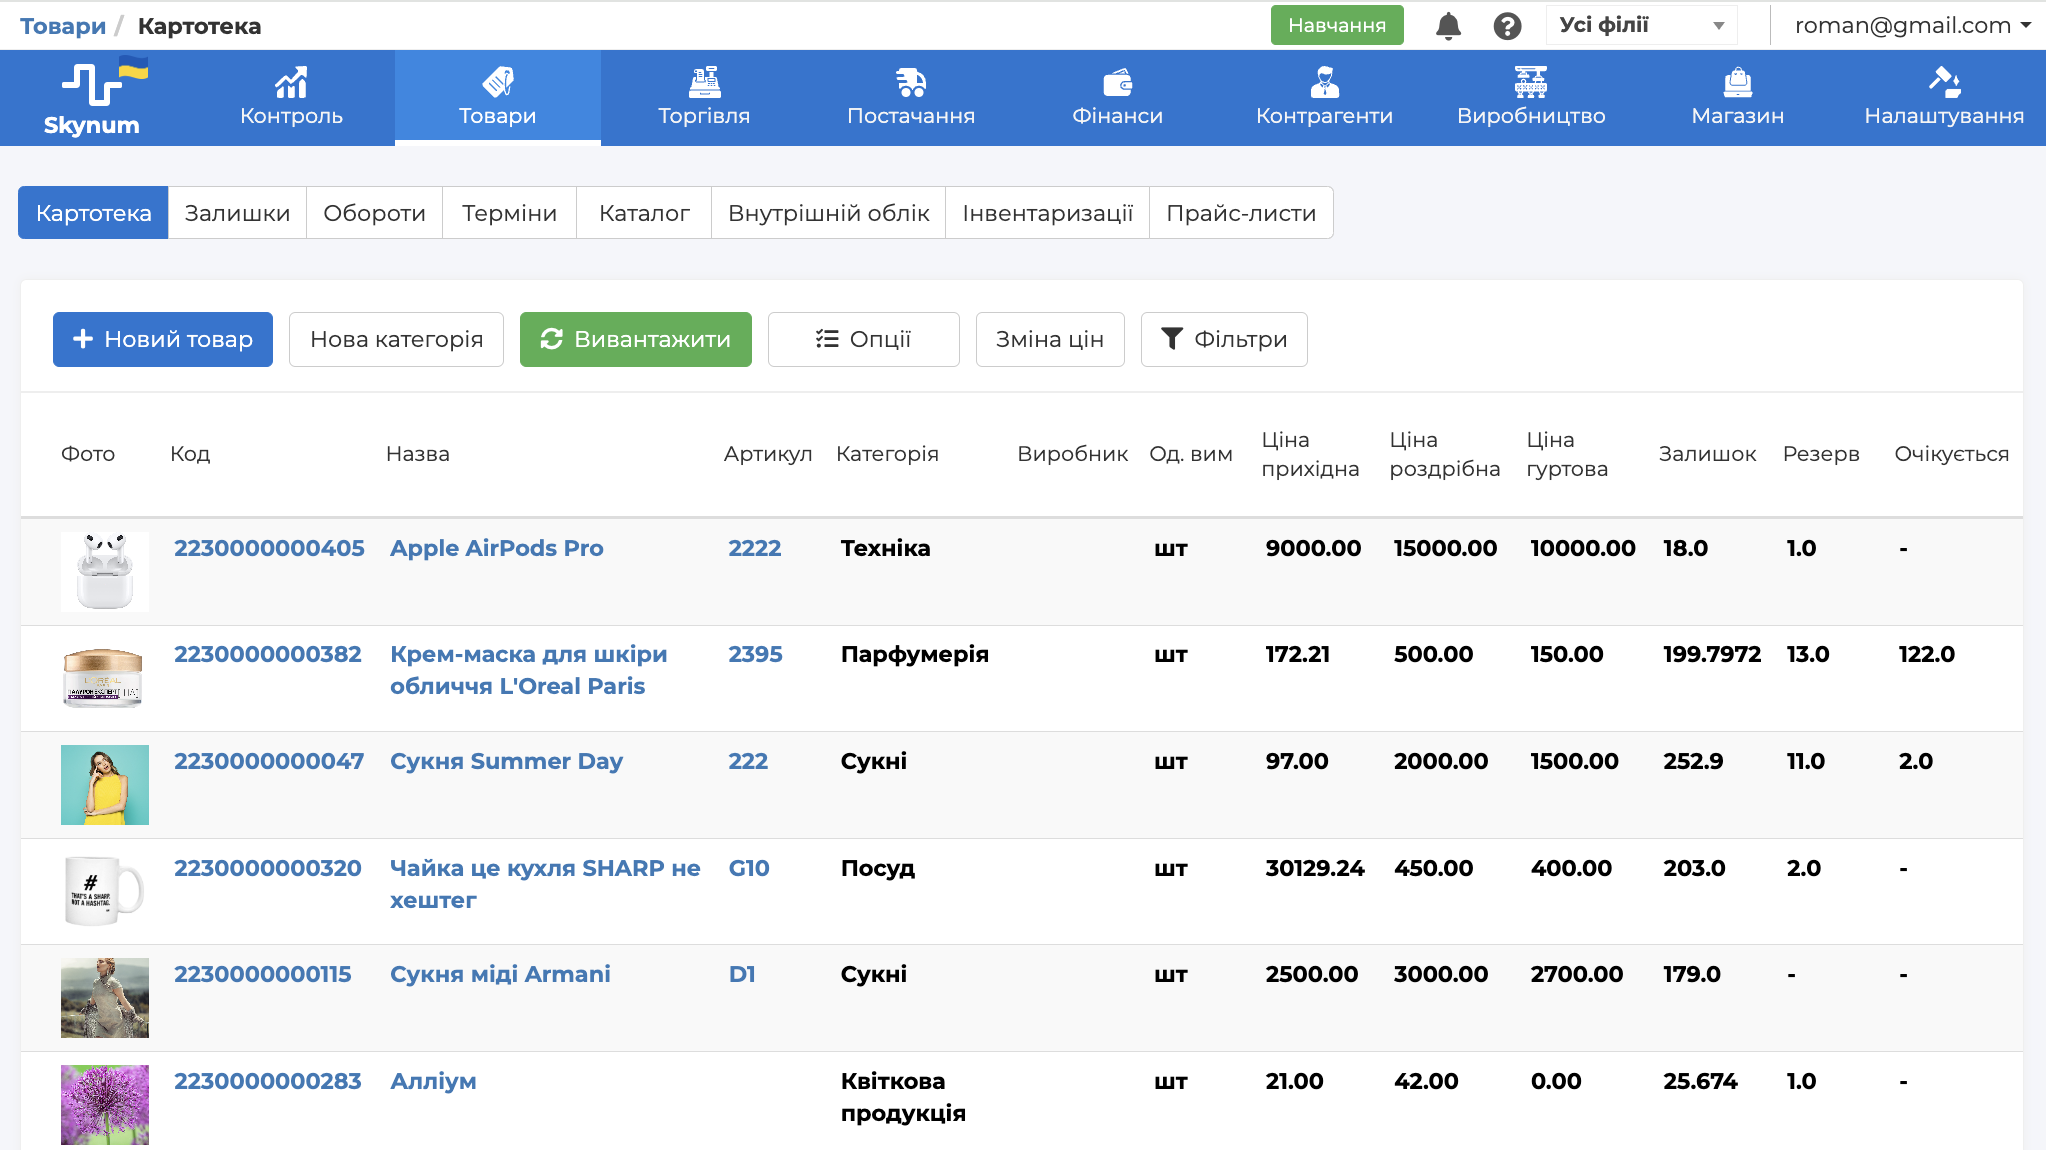Click the Парфумерія category cell

click(914, 654)
